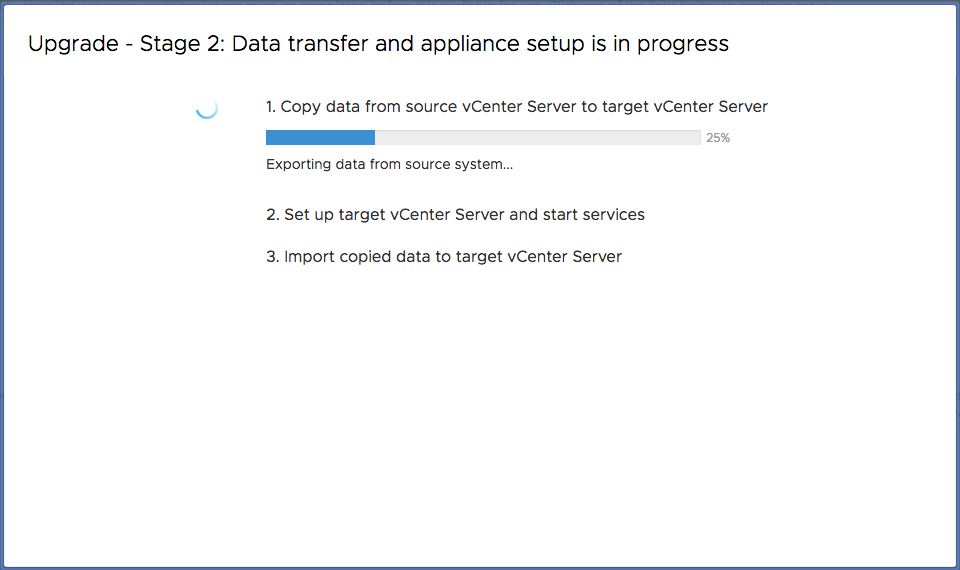This screenshot has height=570, width=960.
Task: Click the blue filled portion of progress bar
Action: (x=320, y=138)
